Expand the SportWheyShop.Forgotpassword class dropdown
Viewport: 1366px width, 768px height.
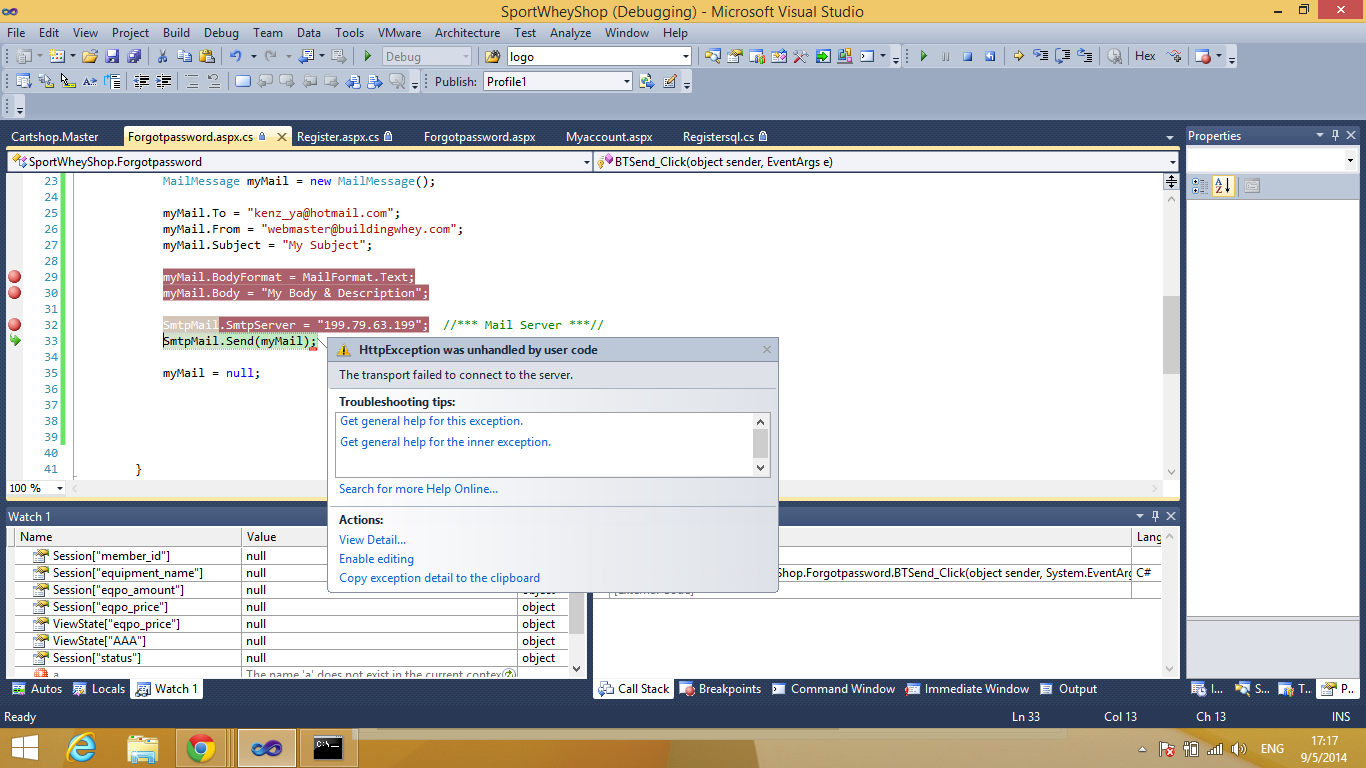(587, 161)
